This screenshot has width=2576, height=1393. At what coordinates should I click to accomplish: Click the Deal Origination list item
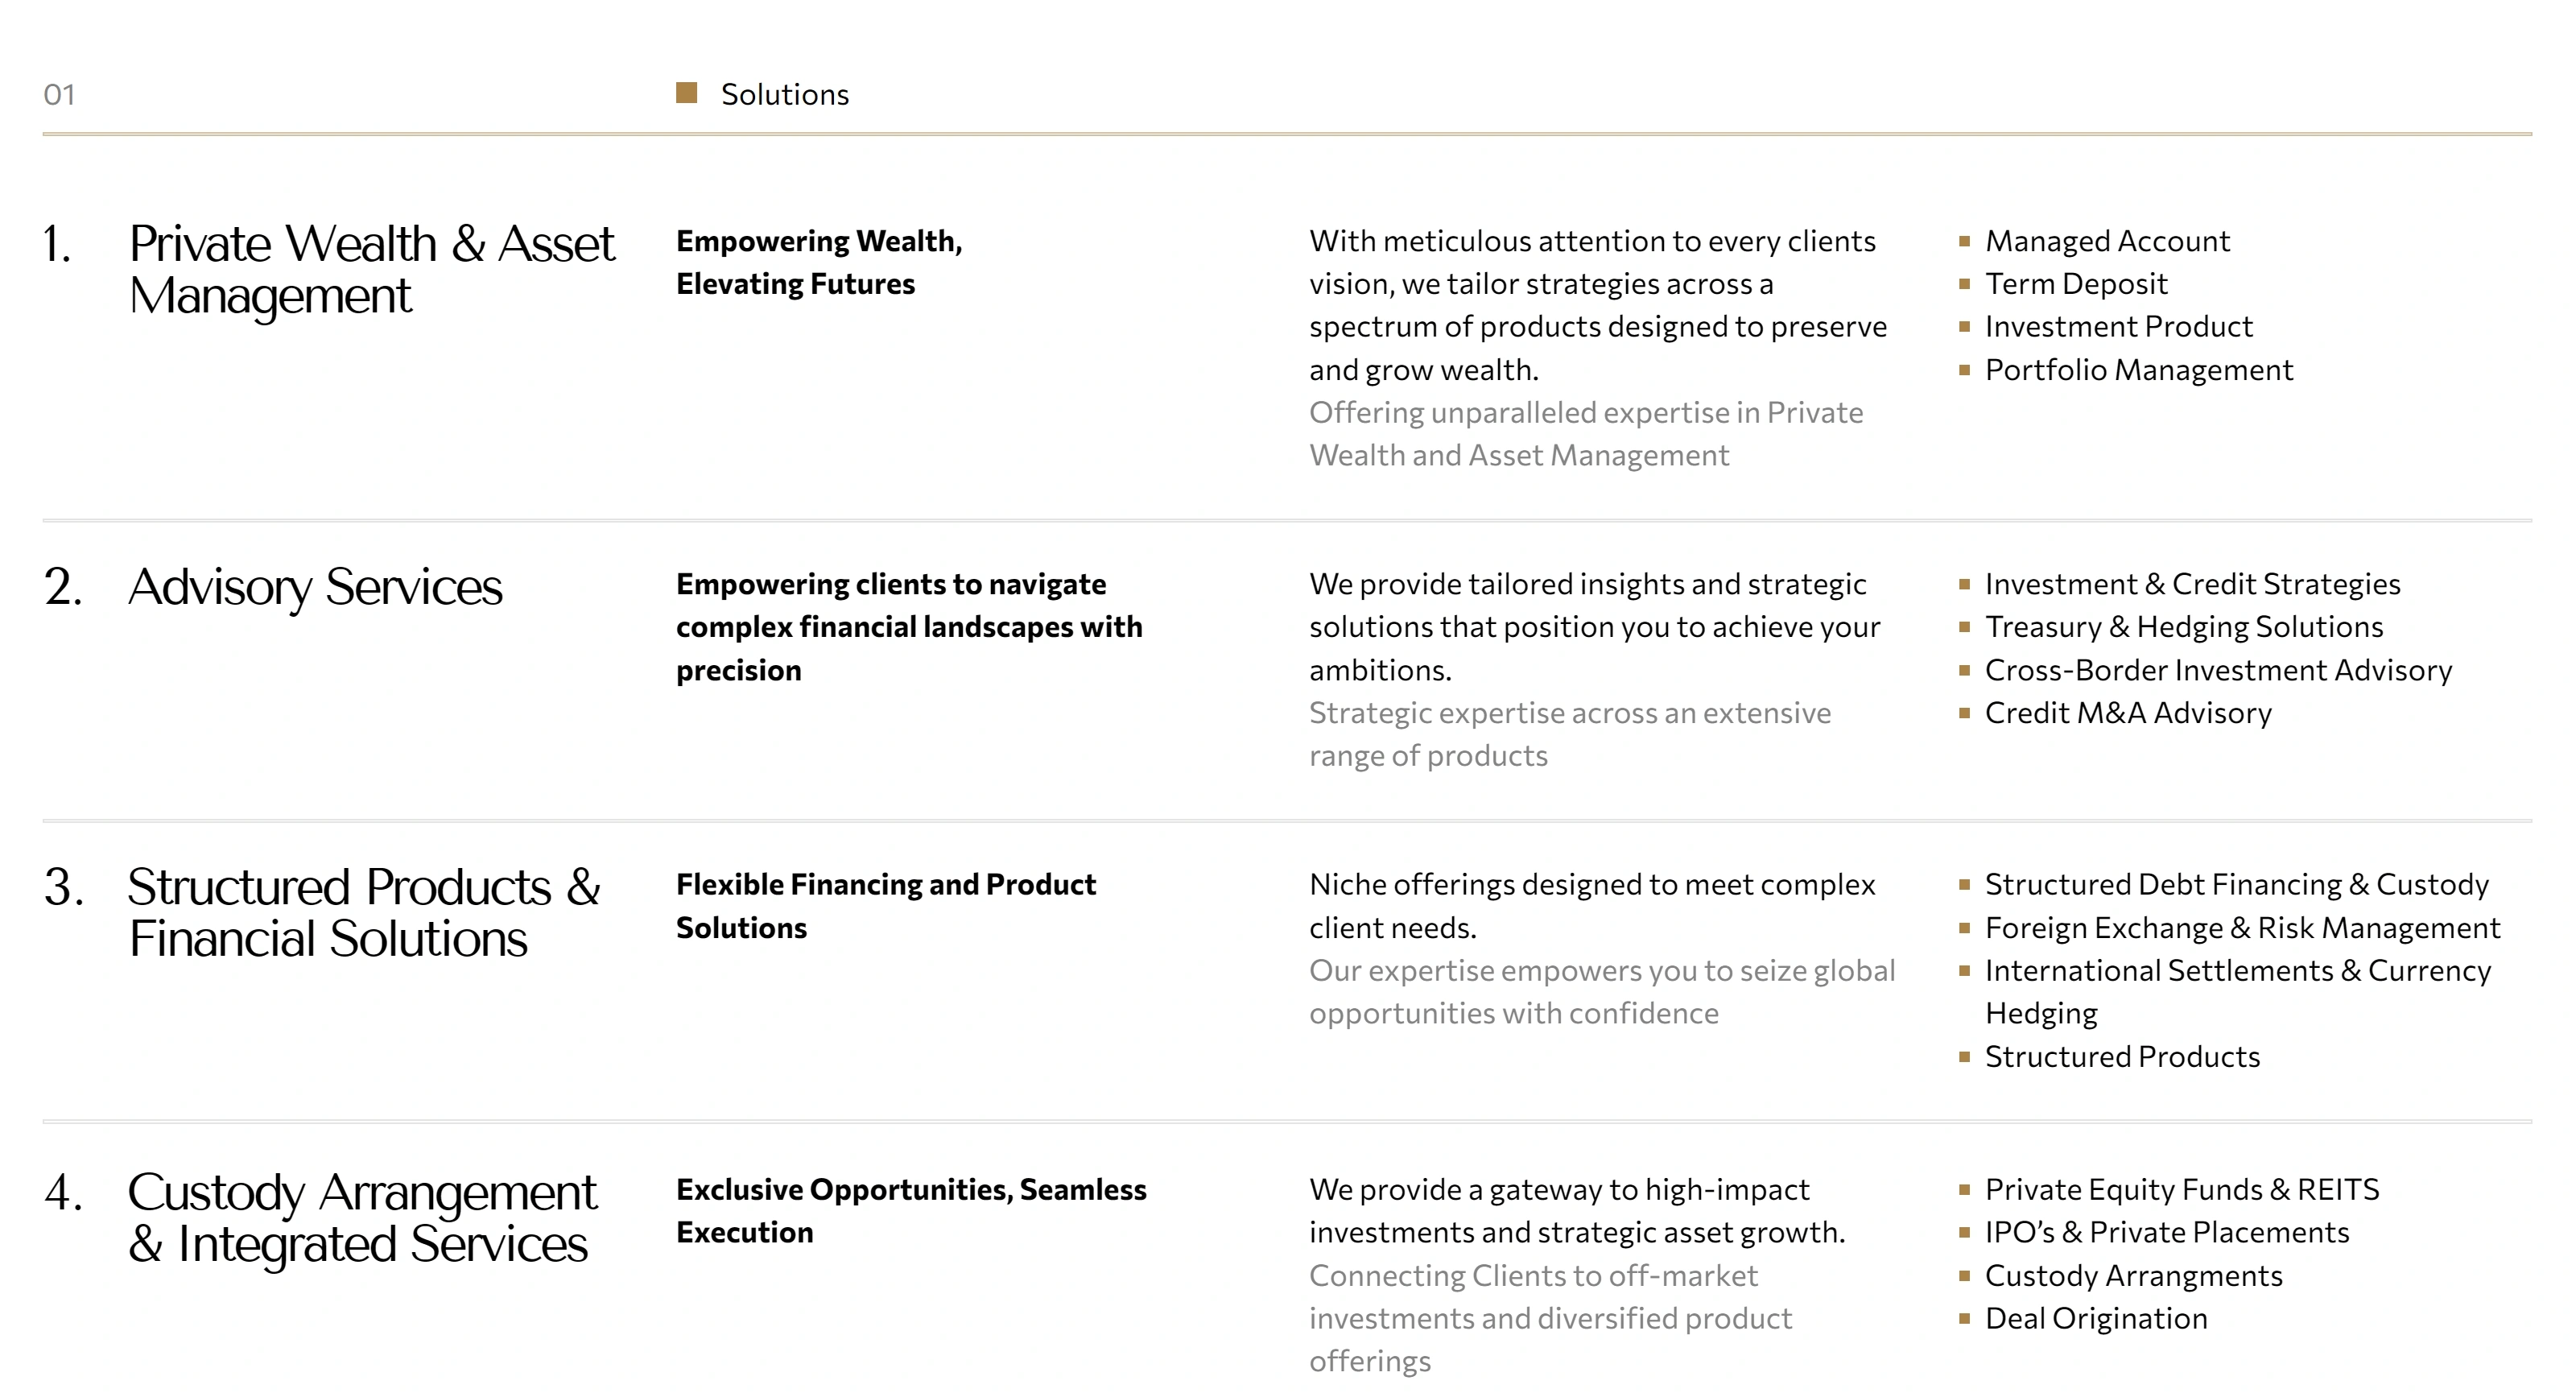2096,1318
